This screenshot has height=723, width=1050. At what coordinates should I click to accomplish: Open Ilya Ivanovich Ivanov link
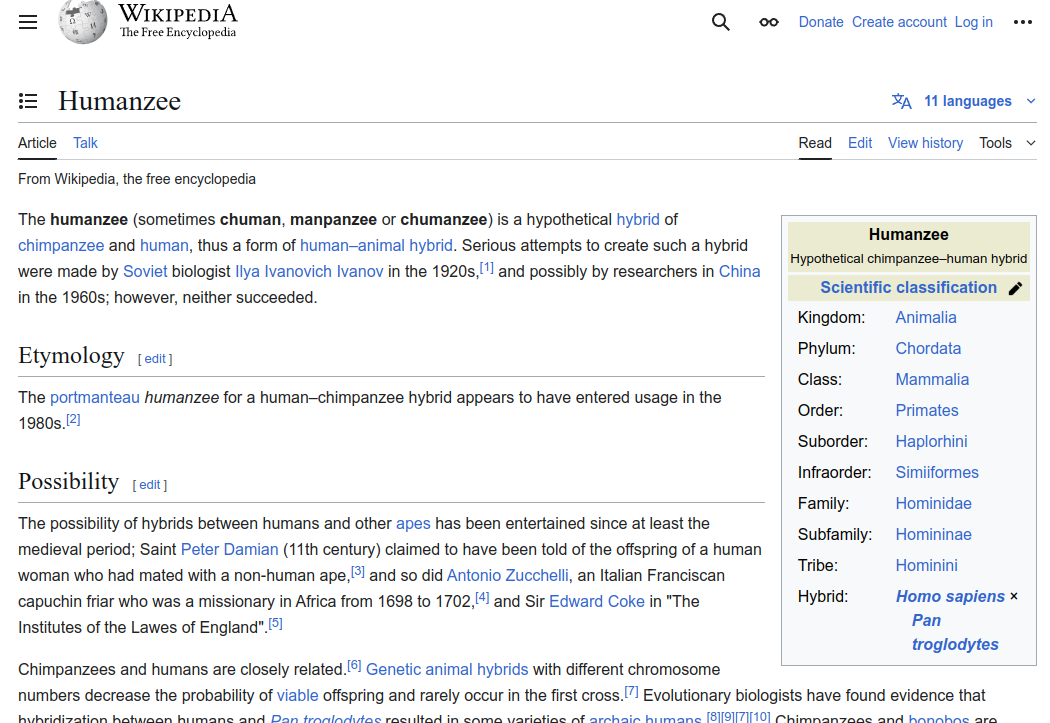(x=309, y=272)
